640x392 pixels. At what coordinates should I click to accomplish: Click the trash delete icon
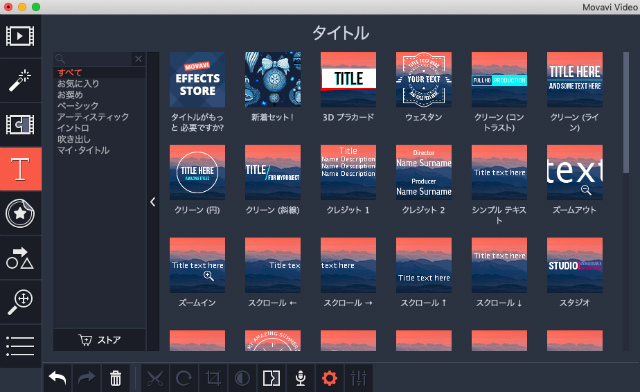116,379
